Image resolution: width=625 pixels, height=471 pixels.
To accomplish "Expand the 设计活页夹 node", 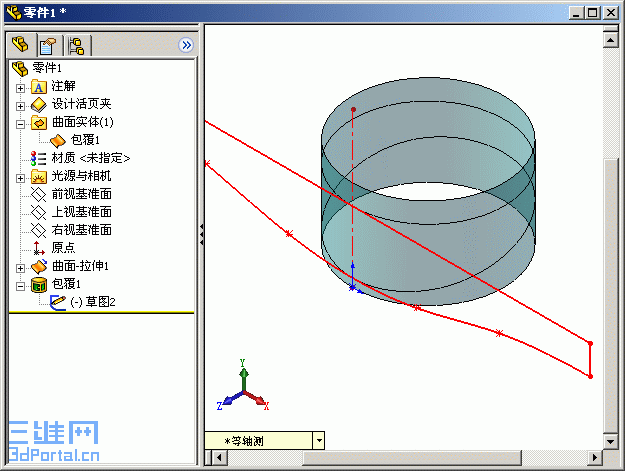I will coord(20,106).
